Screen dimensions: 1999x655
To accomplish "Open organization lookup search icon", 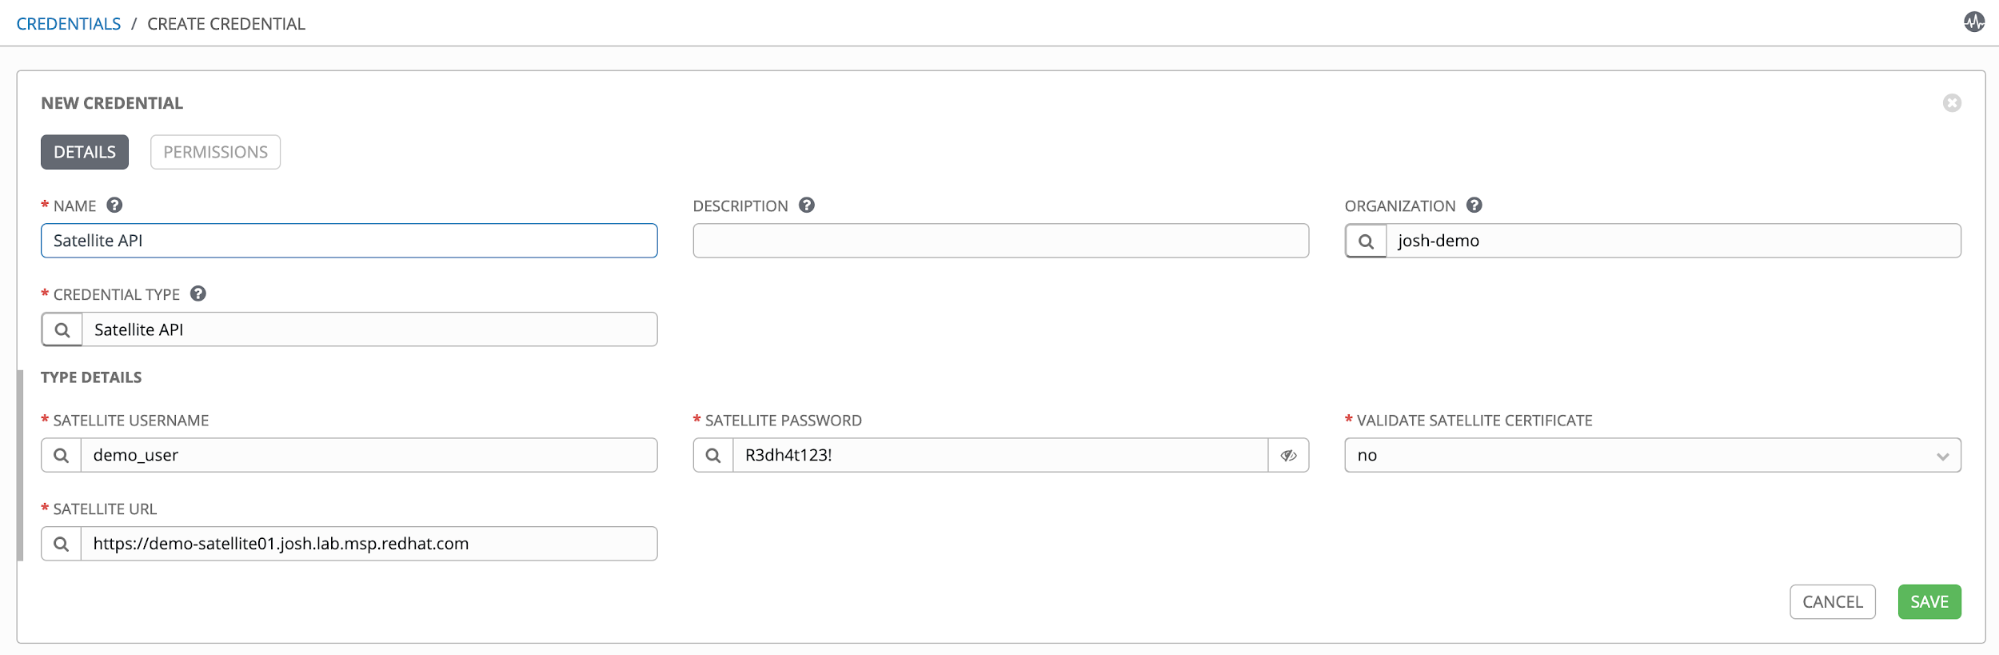I will click(x=1366, y=241).
